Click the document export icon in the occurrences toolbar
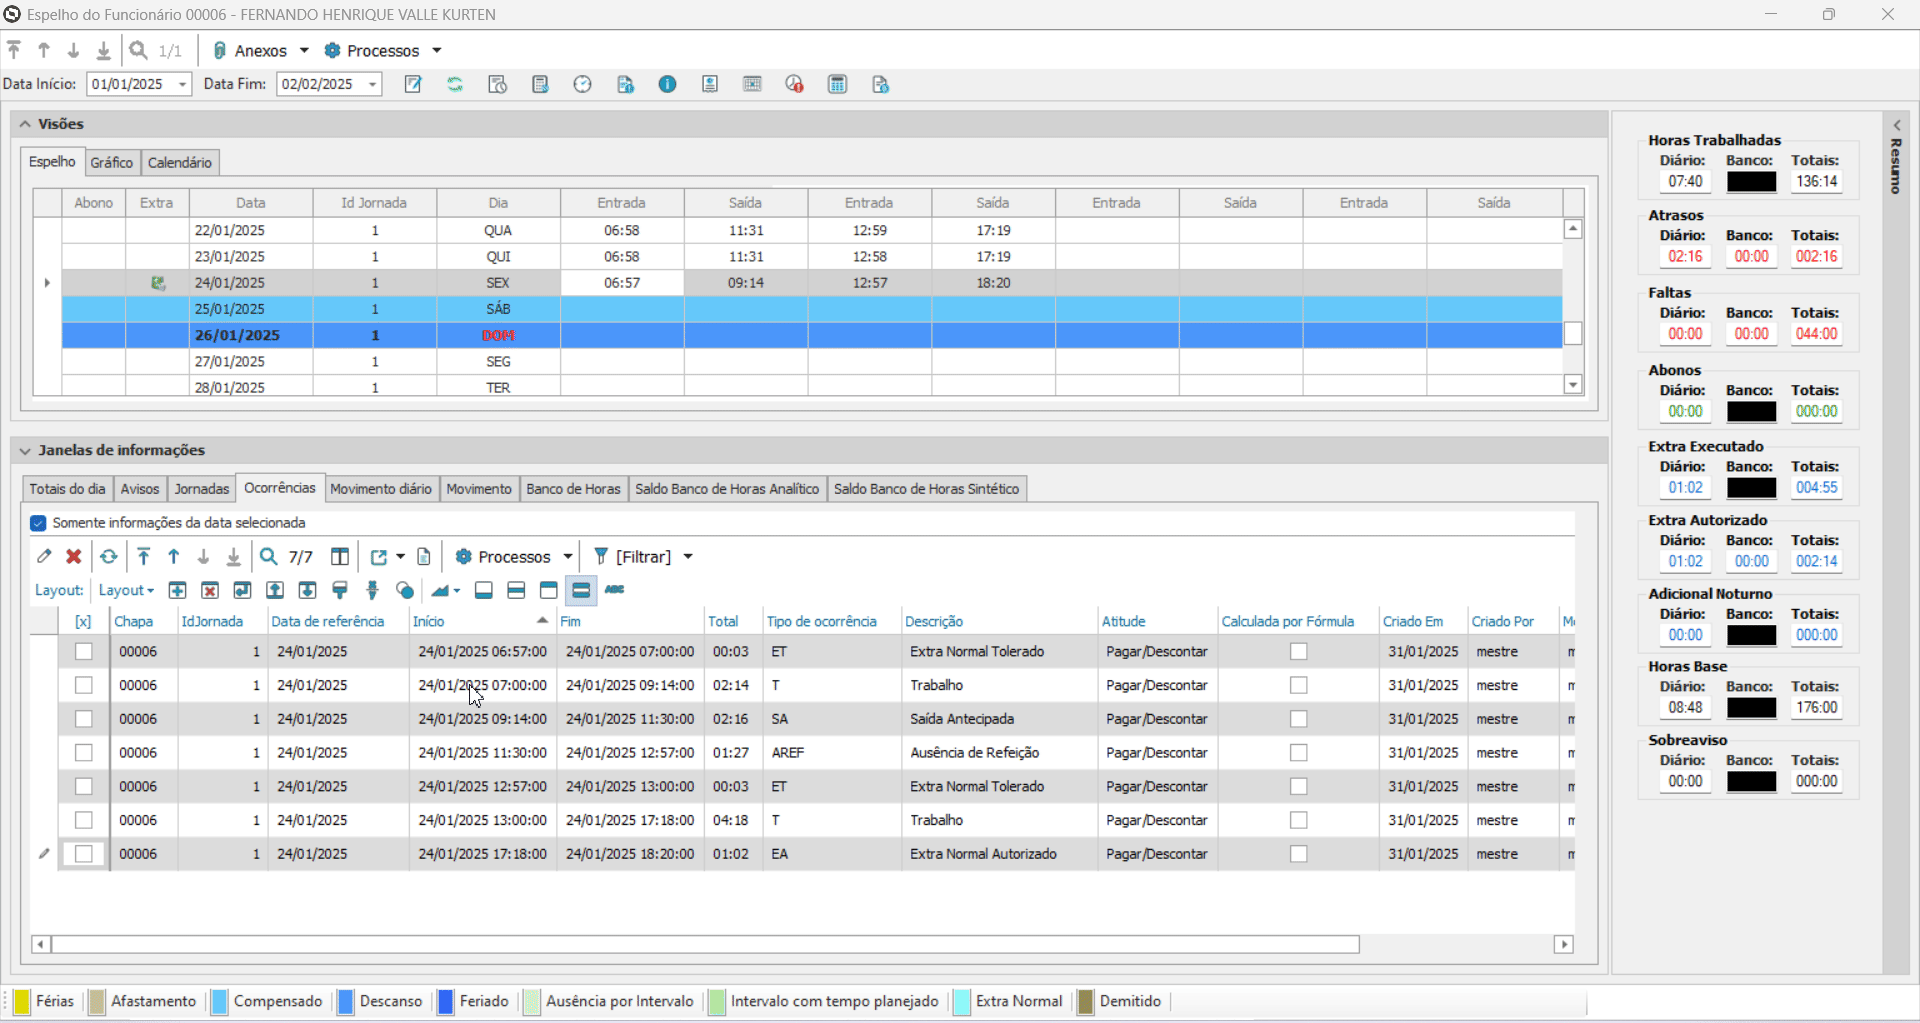 (x=424, y=556)
